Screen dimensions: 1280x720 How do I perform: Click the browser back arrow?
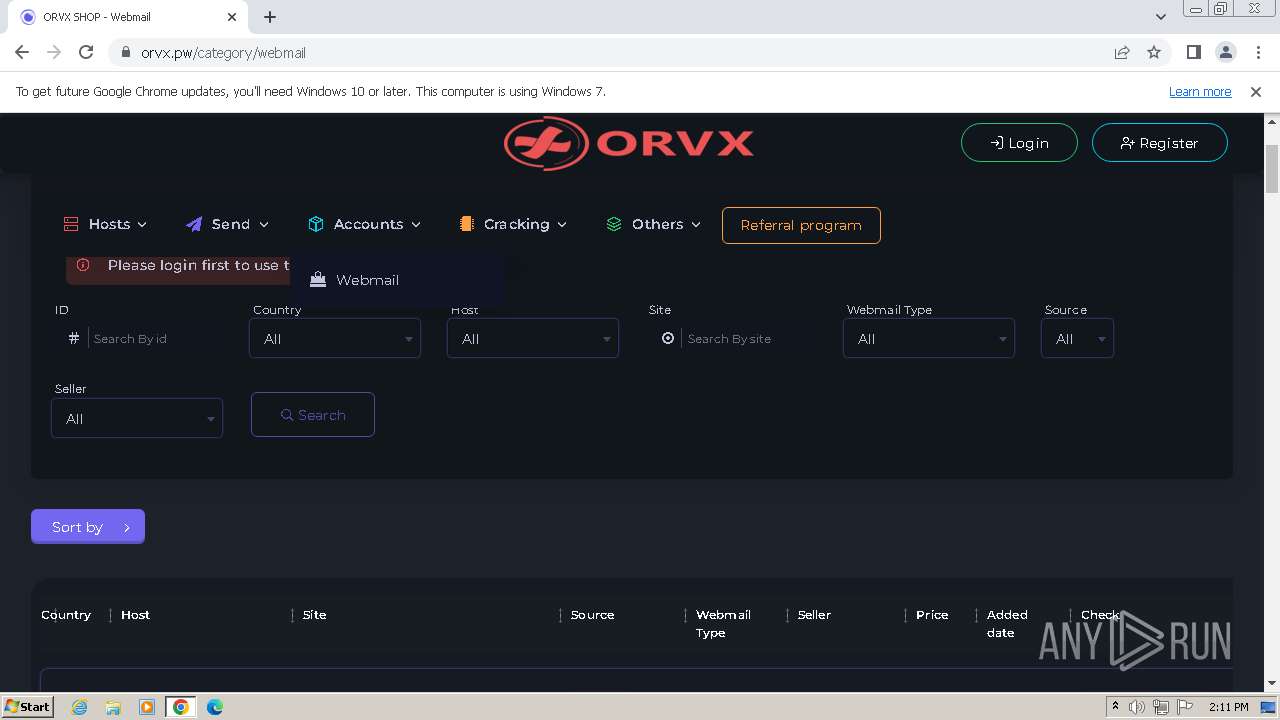click(x=22, y=52)
